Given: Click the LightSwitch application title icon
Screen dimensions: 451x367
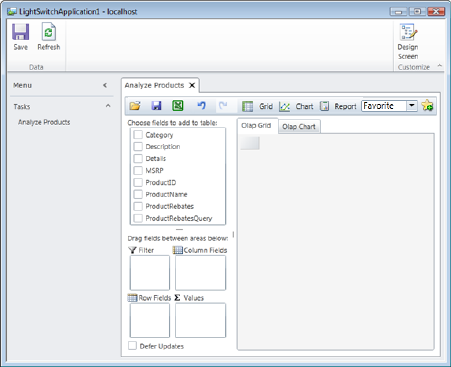Looking at the screenshot, I should coord(12,12).
